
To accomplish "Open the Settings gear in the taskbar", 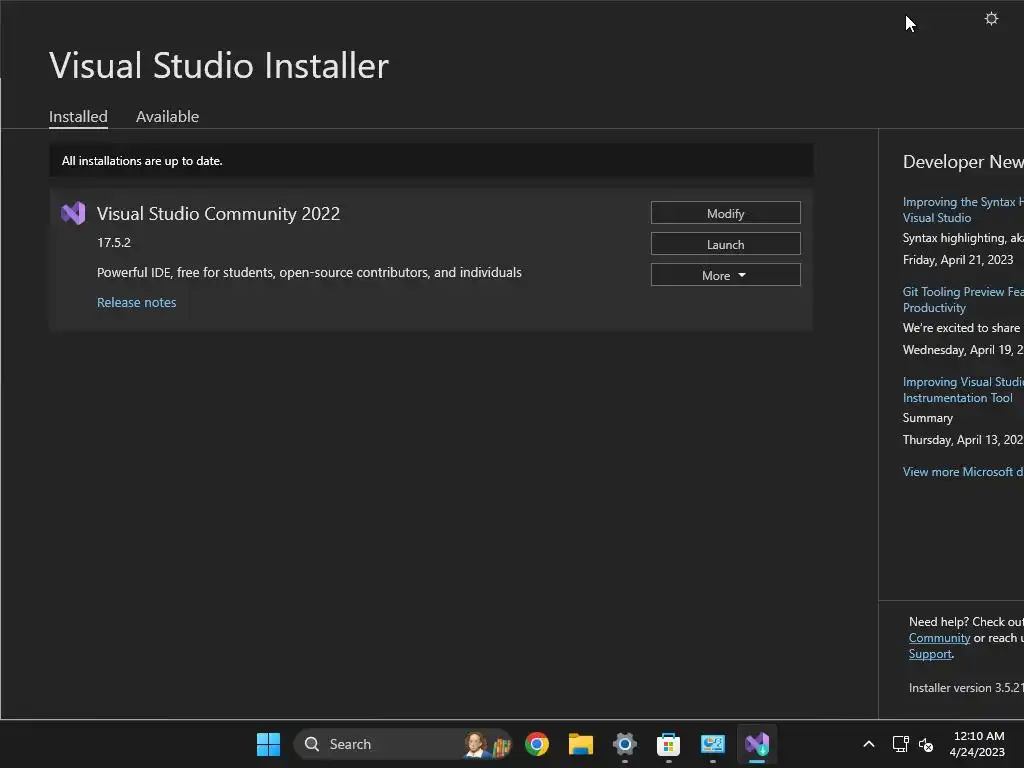I will pyautogui.click(x=624, y=744).
